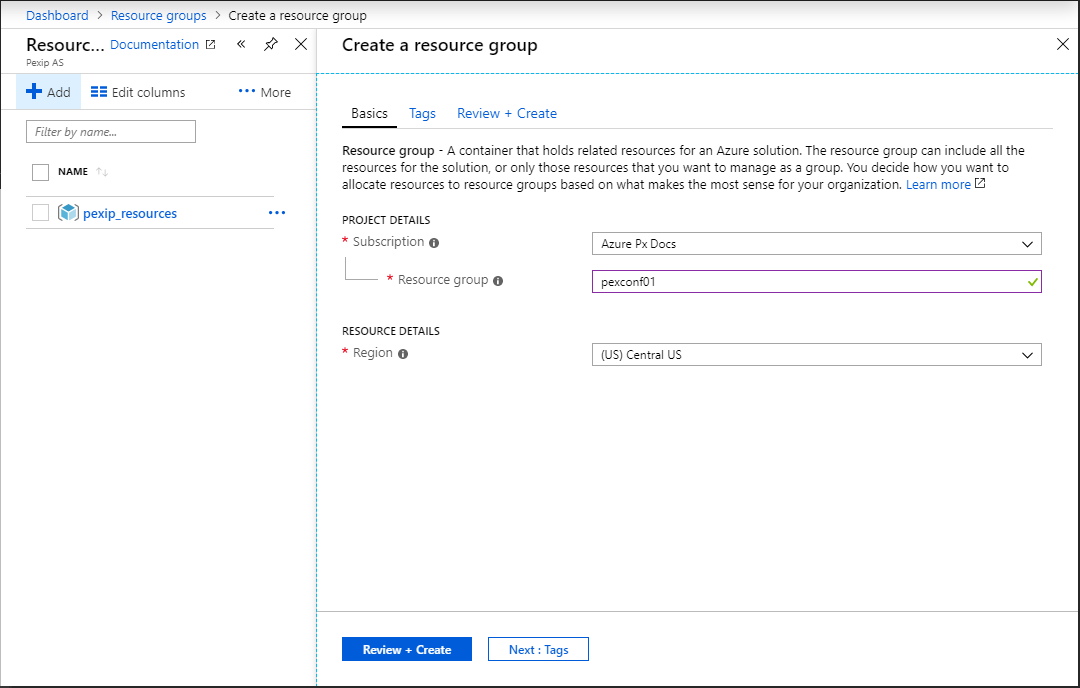Open pexip_resources row context menu dots
The height and width of the screenshot is (688, 1080).
click(x=277, y=213)
